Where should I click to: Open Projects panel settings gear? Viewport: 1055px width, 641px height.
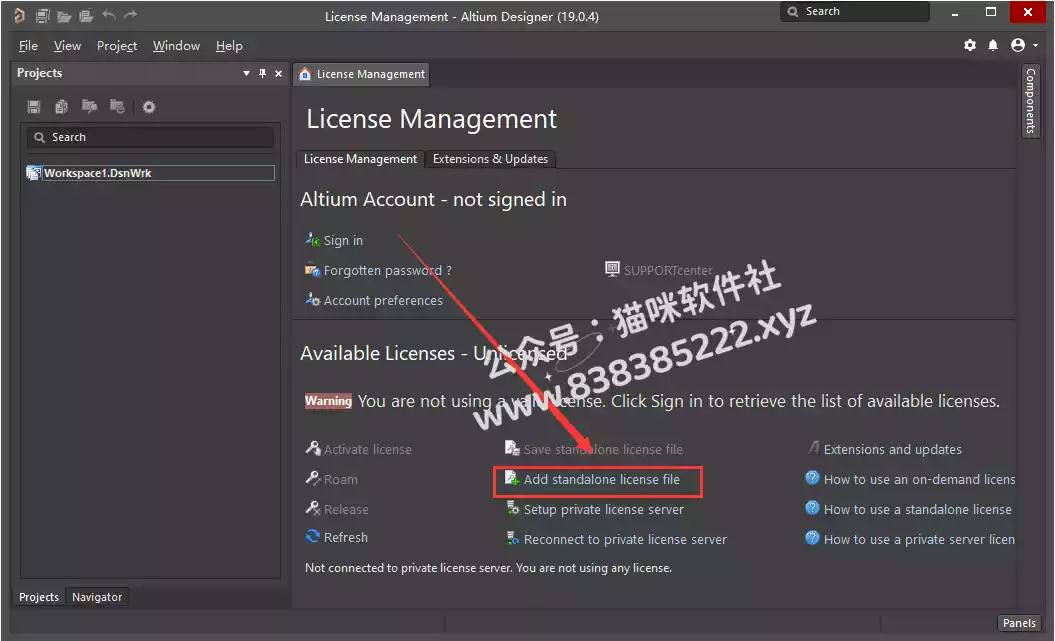click(149, 107)
